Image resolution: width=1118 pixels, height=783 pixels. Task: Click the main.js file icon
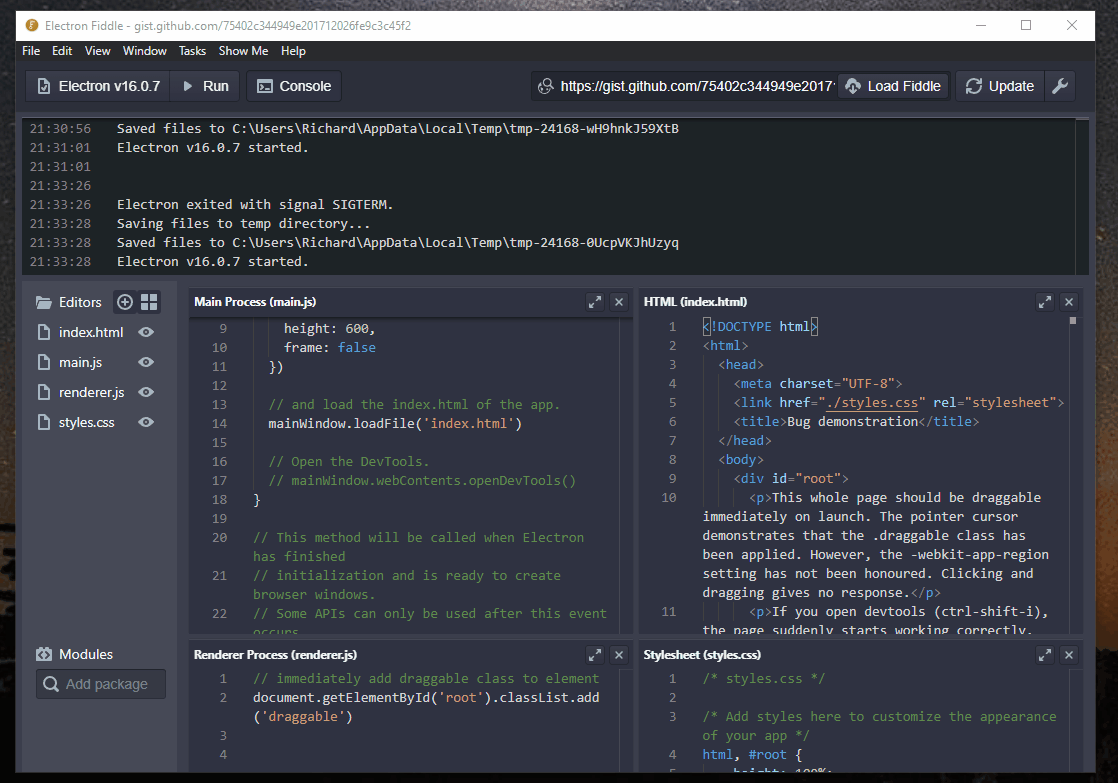[44, 362]
